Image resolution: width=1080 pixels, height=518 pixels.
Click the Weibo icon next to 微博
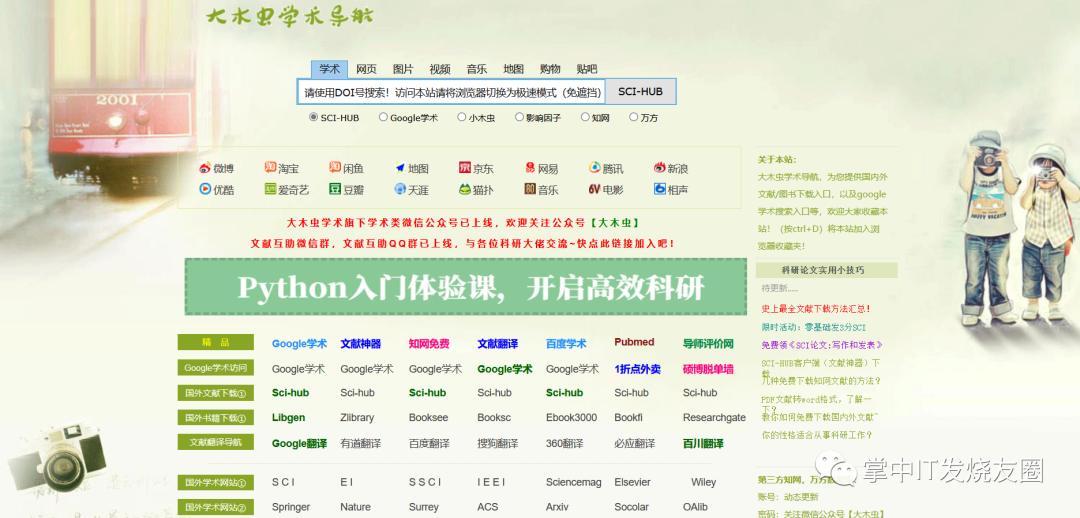coord(205,168)
